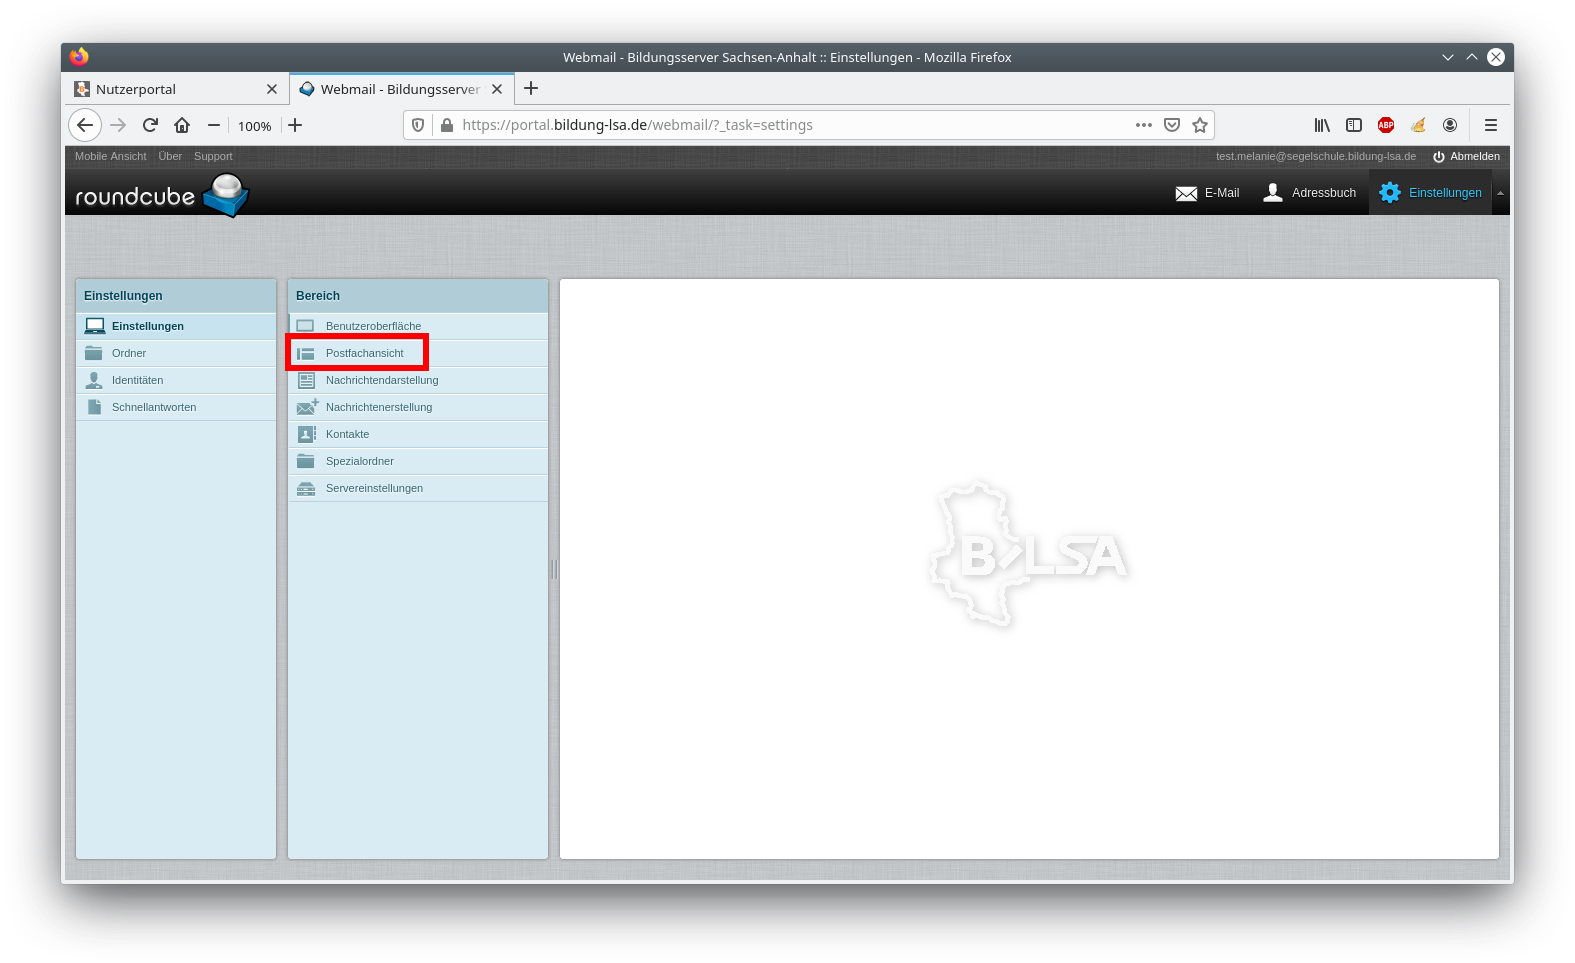Select Ordner in the settings list
Screen dimensions: 1575x963
pyautogui.click(x=176, y=353)
